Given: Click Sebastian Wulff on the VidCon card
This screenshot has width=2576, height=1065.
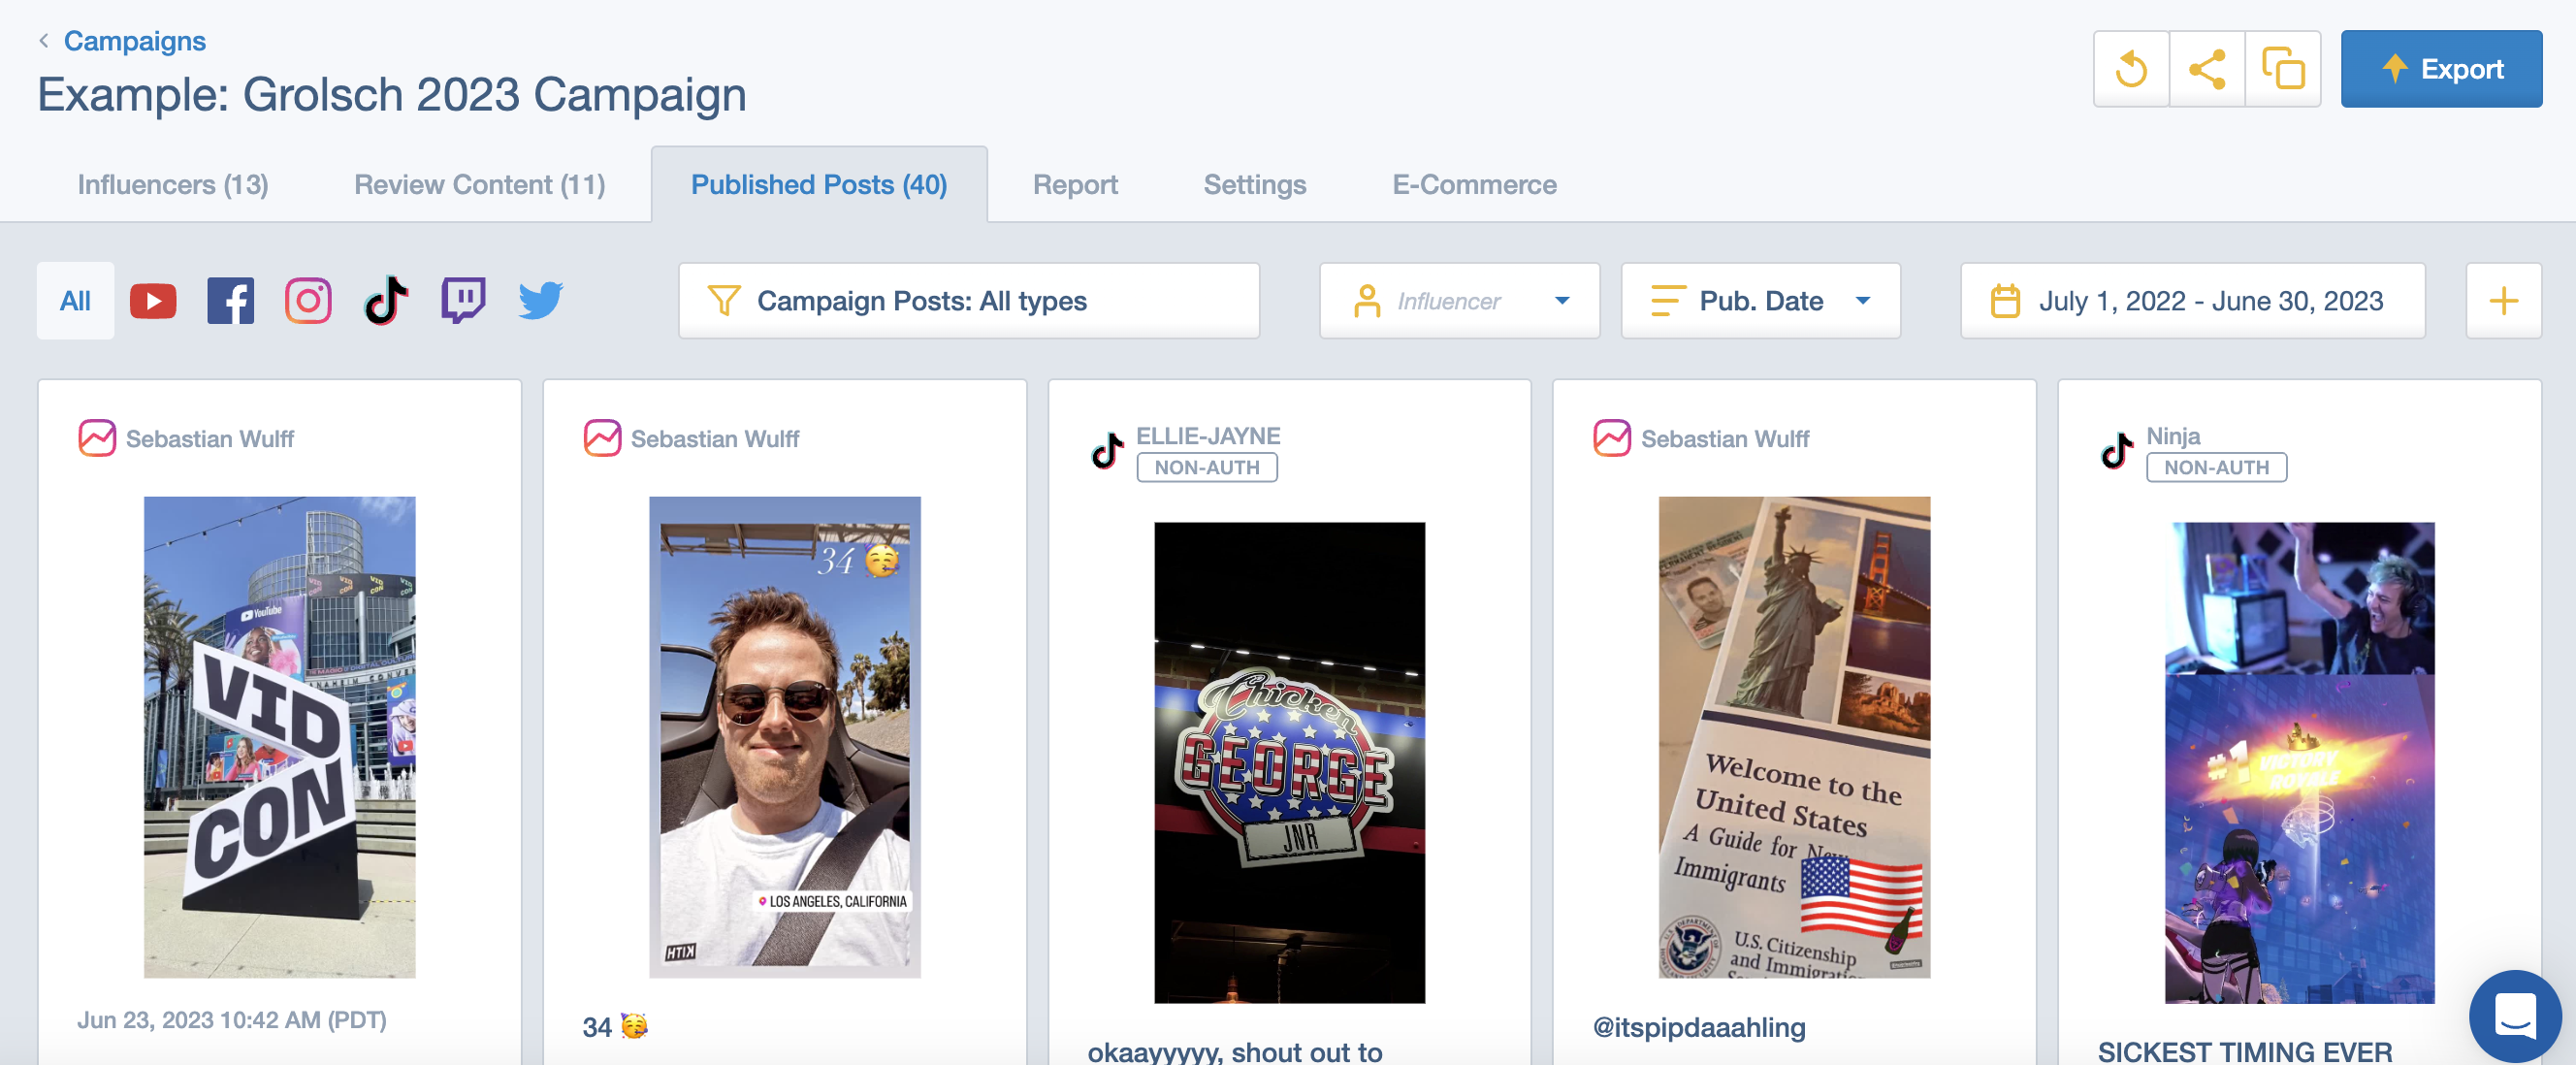Looking at the screenshot, I should coord(210,439).
